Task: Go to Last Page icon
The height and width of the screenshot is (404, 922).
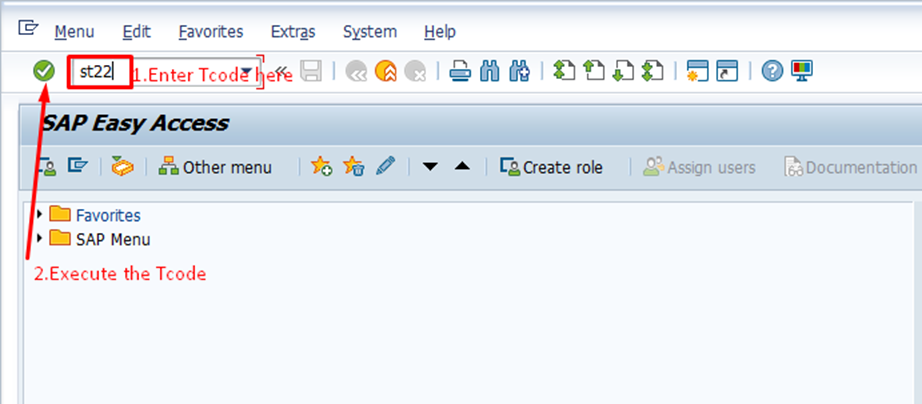Action: point(653,72)
